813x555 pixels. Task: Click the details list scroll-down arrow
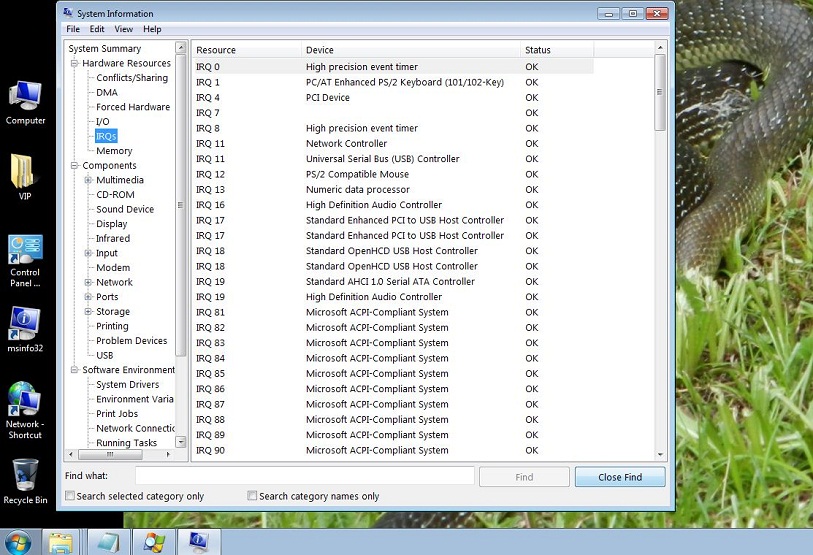pos(660,454)
